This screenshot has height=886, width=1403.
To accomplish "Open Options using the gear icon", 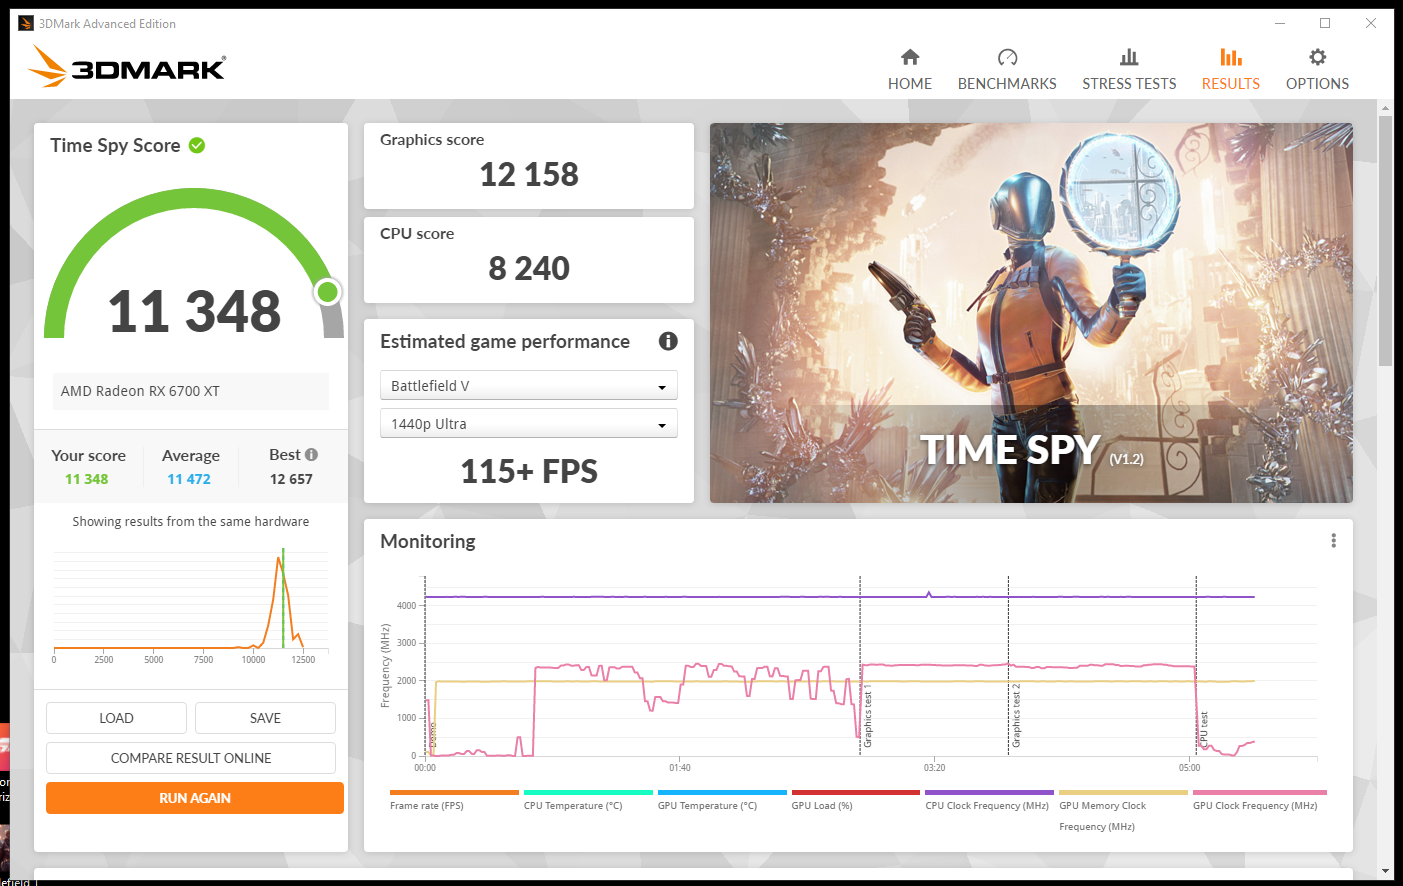I will (x=1317, y=58).
